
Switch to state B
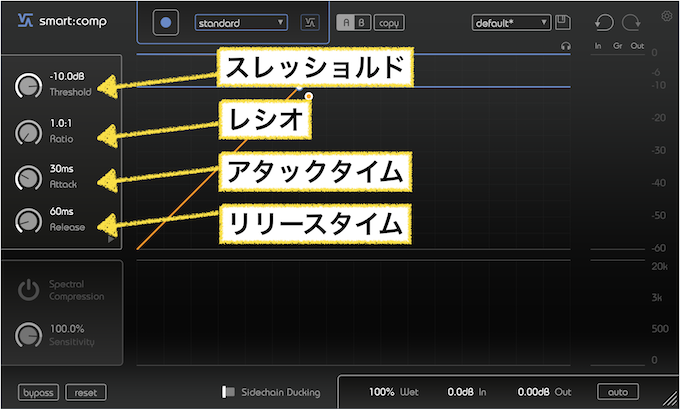tap(362, 23)
